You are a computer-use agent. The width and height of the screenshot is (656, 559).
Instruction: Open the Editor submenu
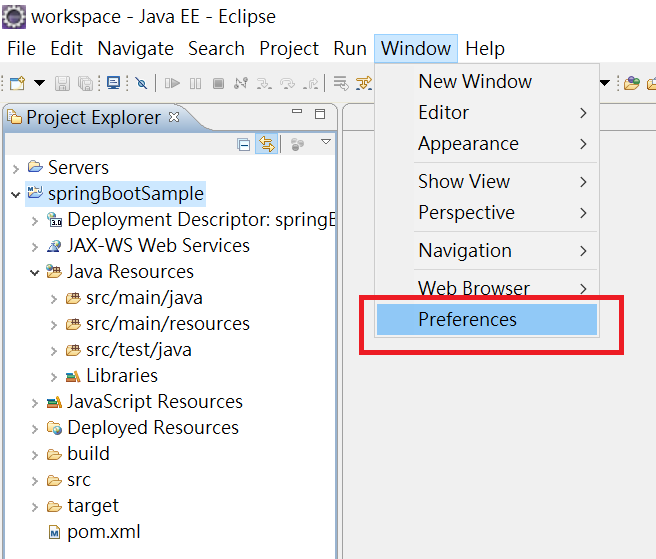click(487, 113)
